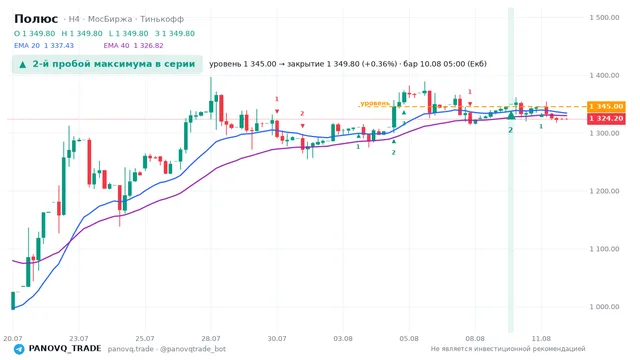Click the 03.08 date axis label
The width and height of the screenshot is (640, 360).
[343, 339]
